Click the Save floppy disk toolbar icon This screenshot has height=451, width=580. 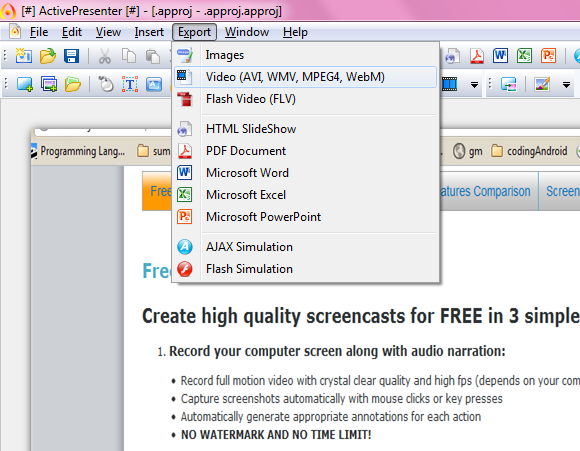point(71,56)
